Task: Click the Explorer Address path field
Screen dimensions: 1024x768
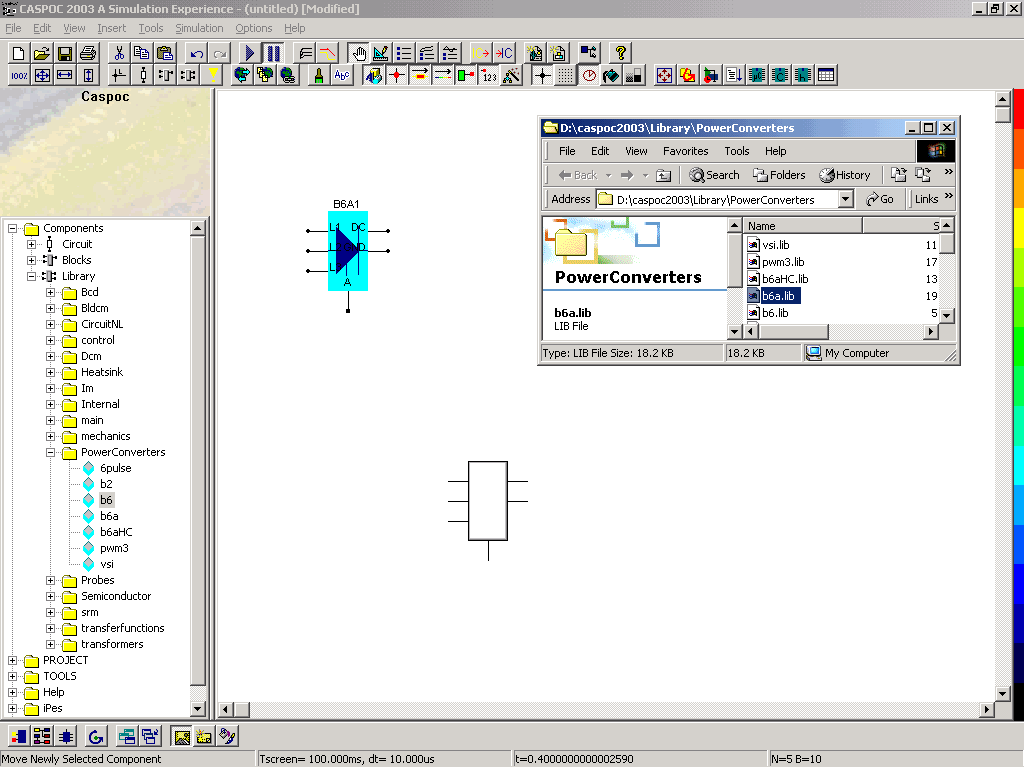Action: (717, 199)
